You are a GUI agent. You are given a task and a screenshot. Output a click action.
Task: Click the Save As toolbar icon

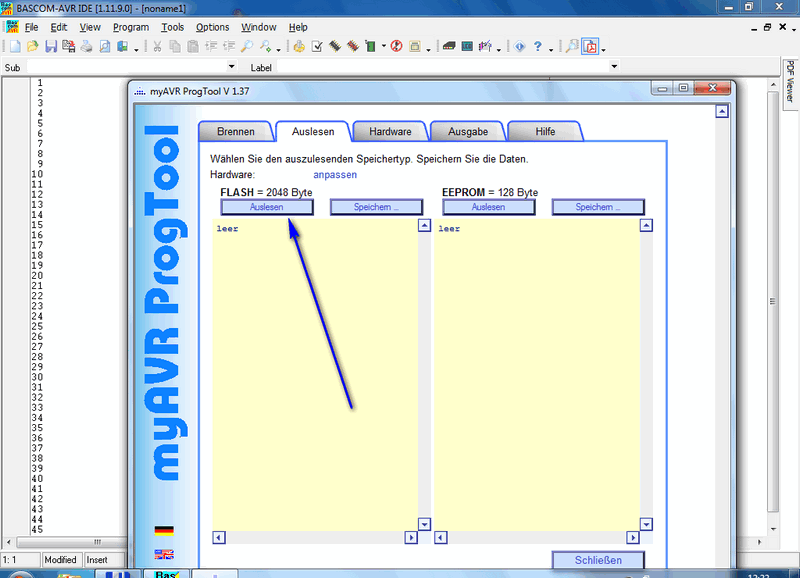68,46
